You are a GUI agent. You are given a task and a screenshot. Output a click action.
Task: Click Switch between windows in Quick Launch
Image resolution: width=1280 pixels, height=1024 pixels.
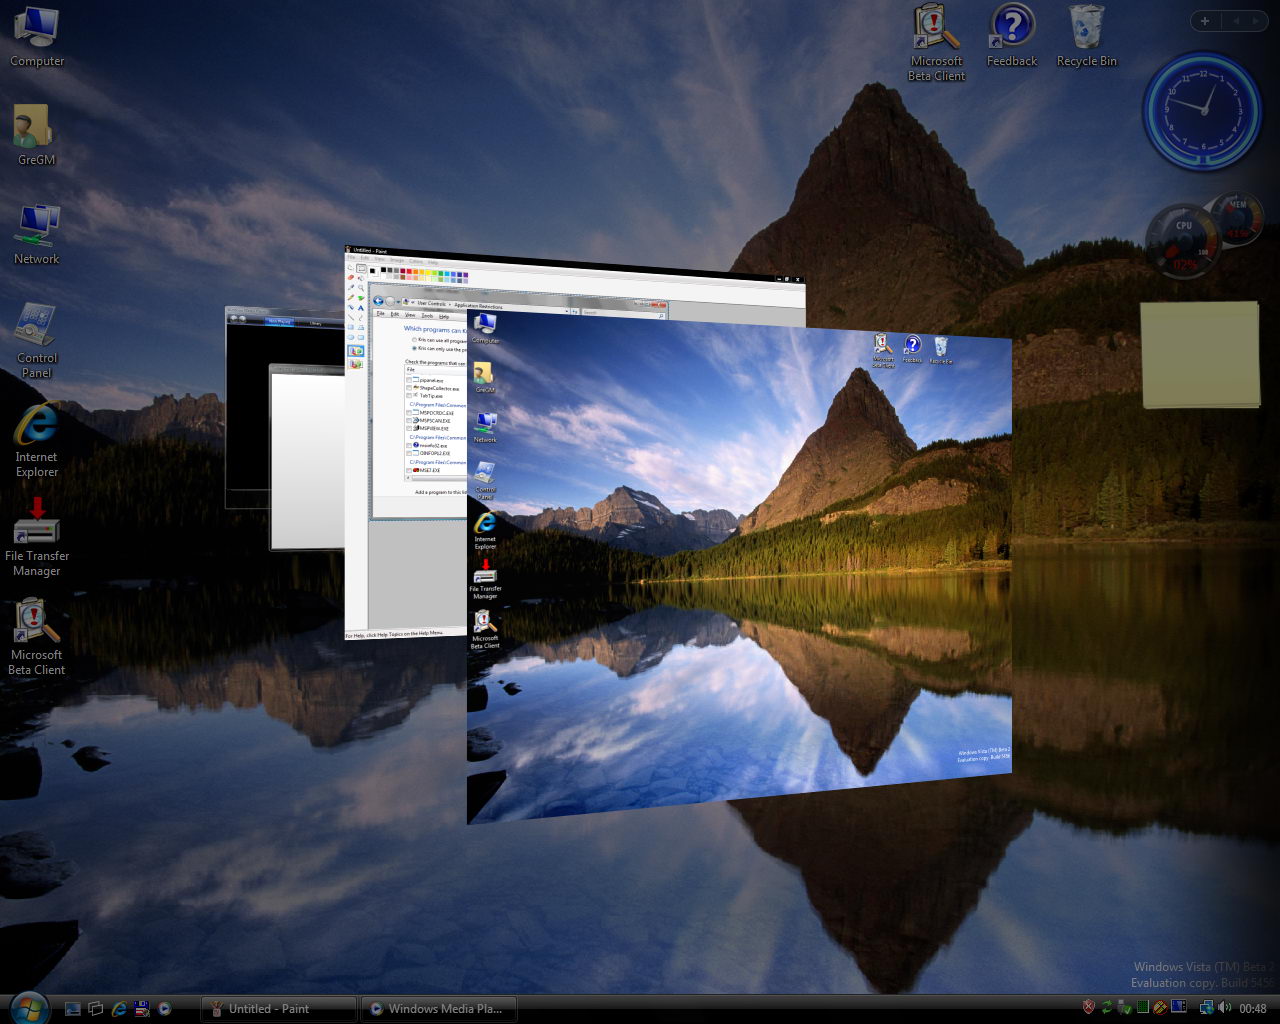point(96,1009)
